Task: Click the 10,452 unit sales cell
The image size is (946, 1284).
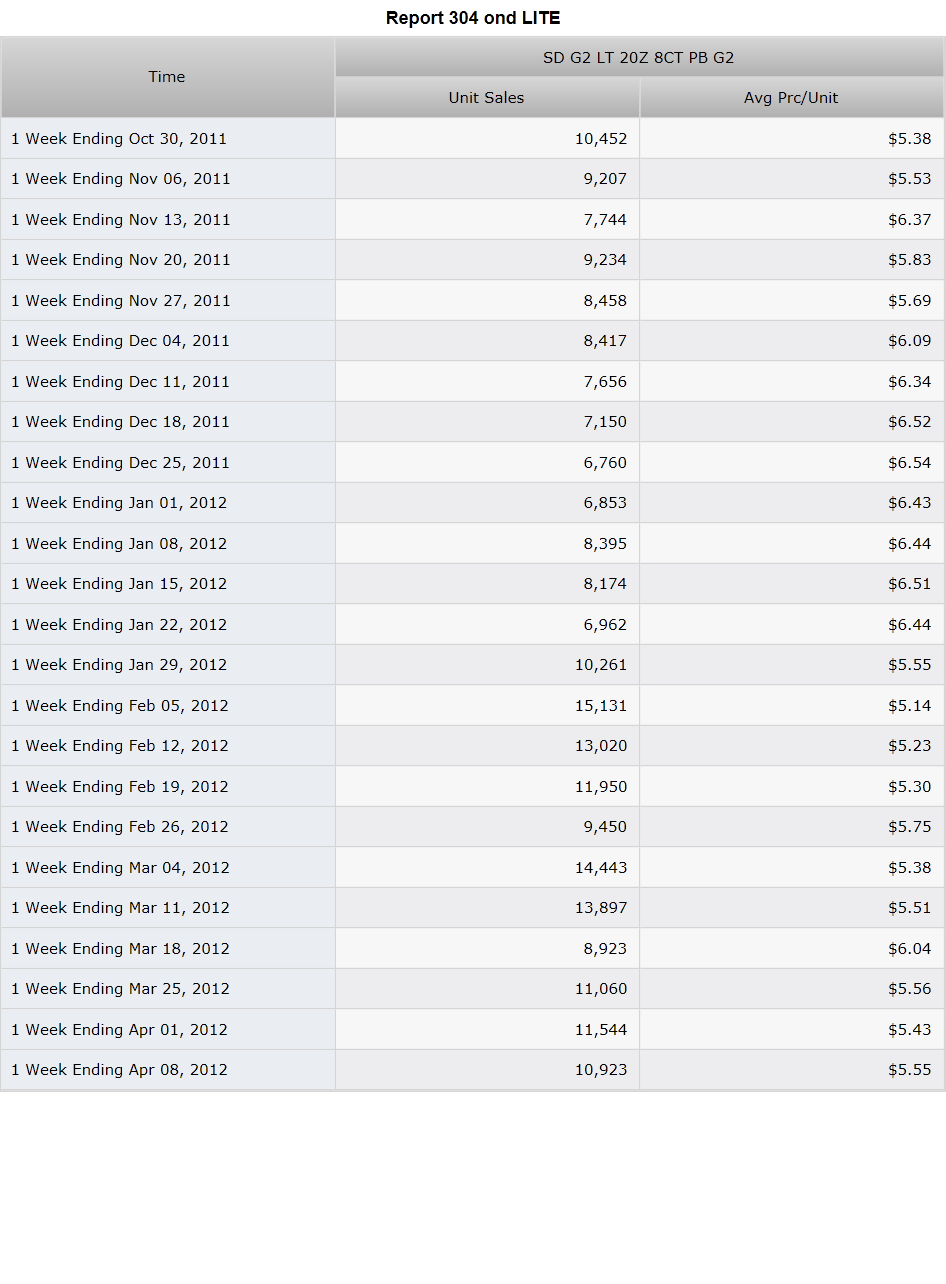Action: pos(487,138)
